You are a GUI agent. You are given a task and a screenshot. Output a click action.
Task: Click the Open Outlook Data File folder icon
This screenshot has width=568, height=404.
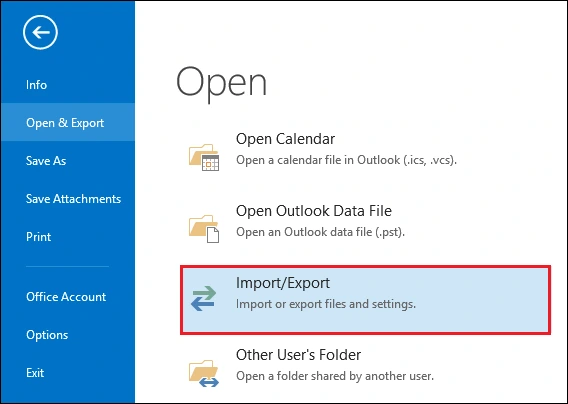click(x=204, y=229)
